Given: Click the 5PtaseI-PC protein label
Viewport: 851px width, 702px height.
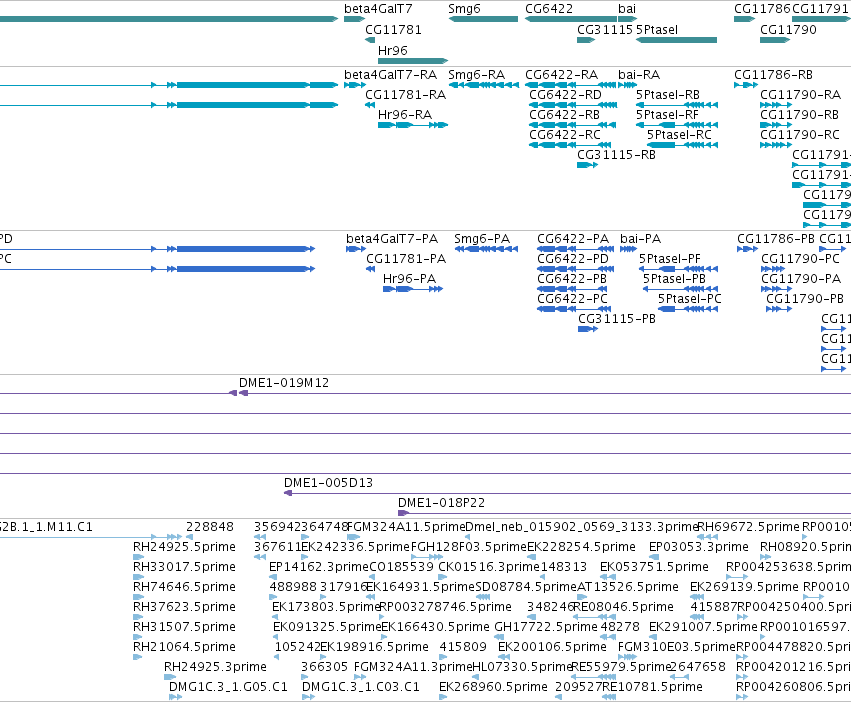Looking at the screenshot, I should pyautogui.click(x=690, y=299).
